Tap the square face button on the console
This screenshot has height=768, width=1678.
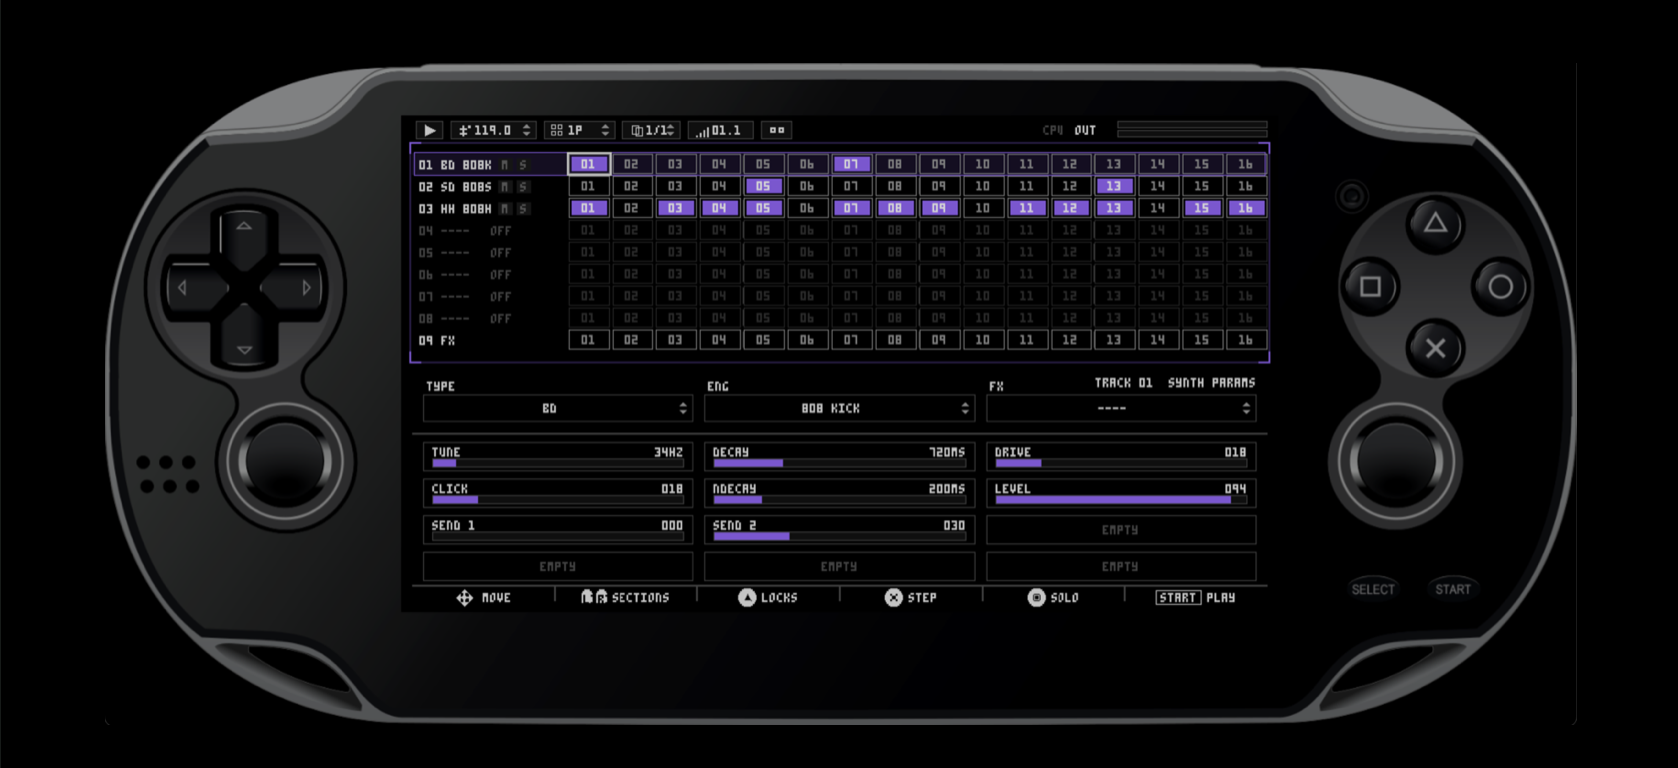[1370, 287]
